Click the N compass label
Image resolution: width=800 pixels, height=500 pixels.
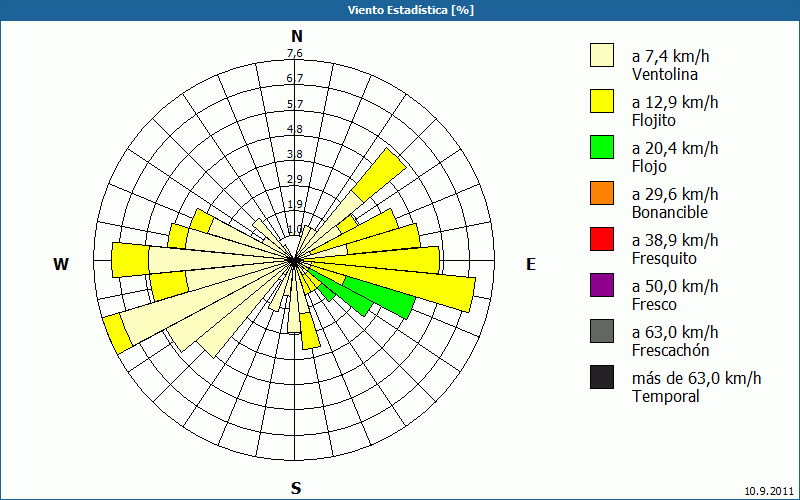click(297, 36)
